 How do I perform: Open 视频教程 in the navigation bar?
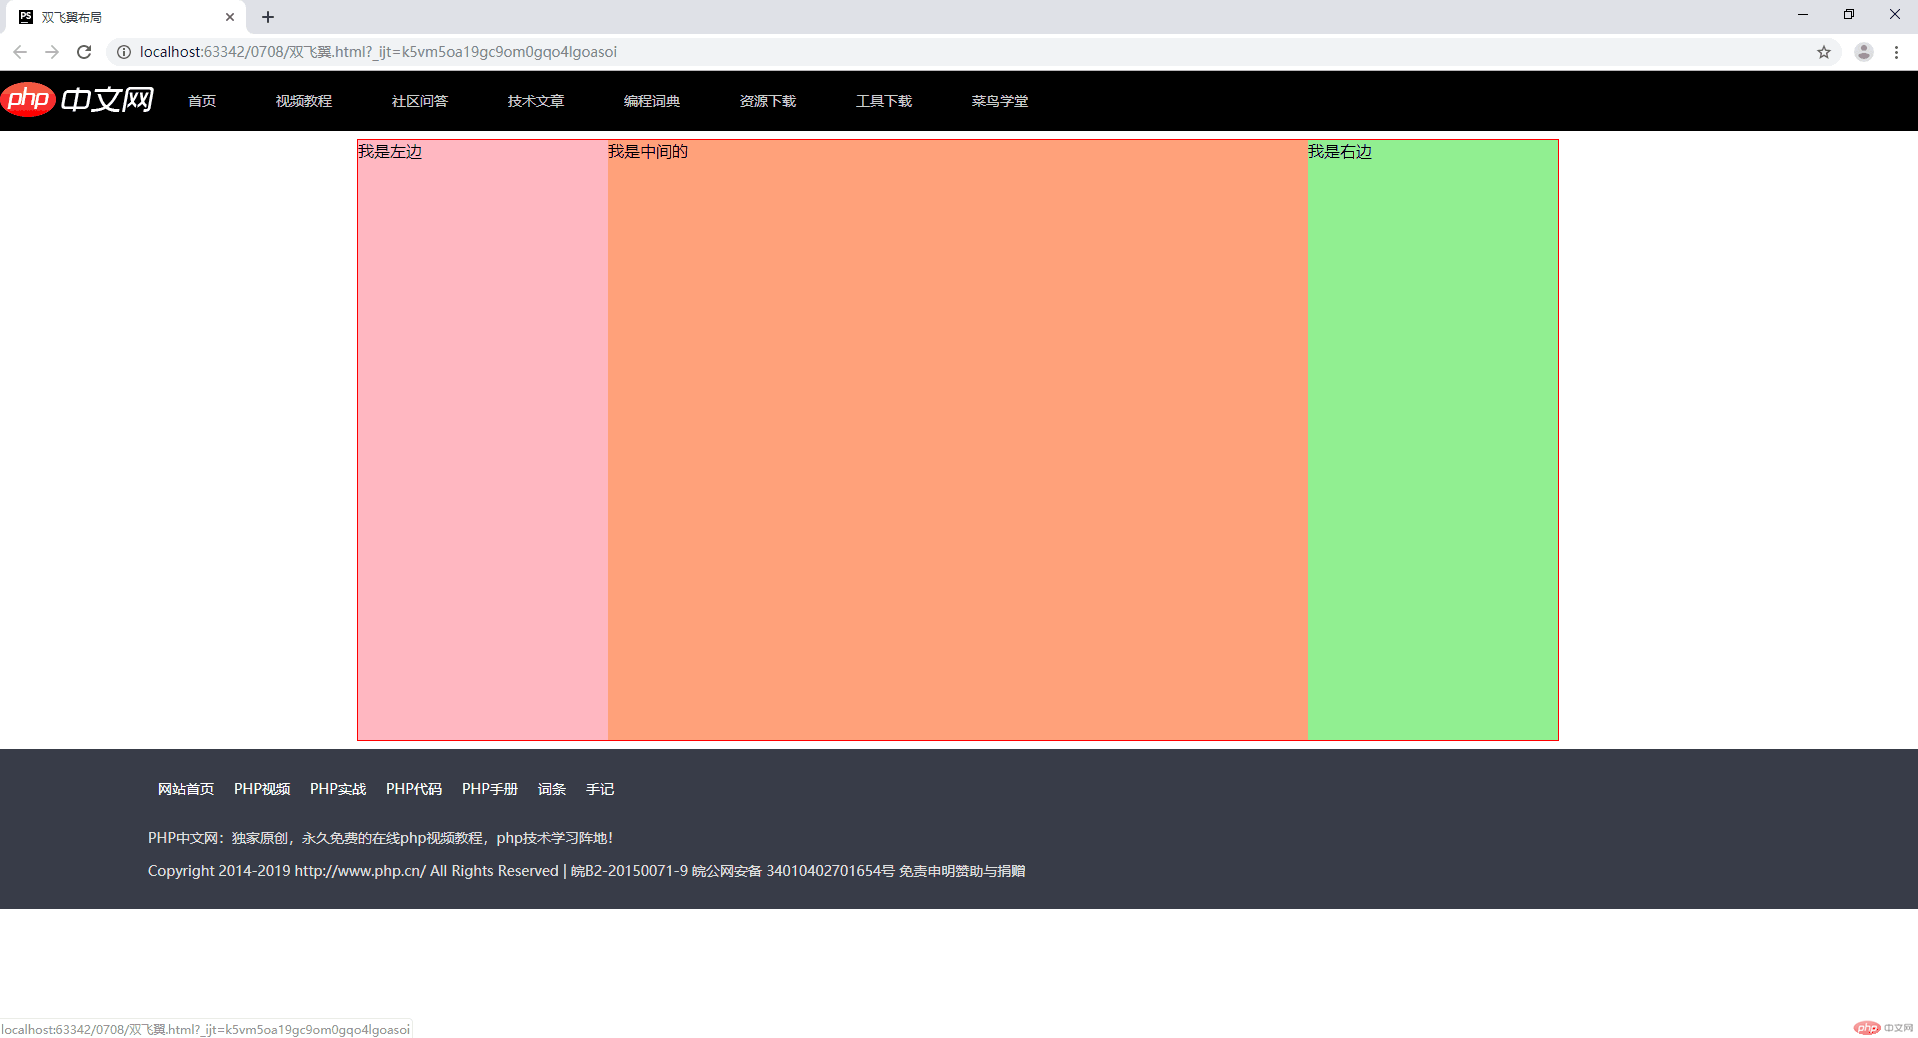(304, 101)
